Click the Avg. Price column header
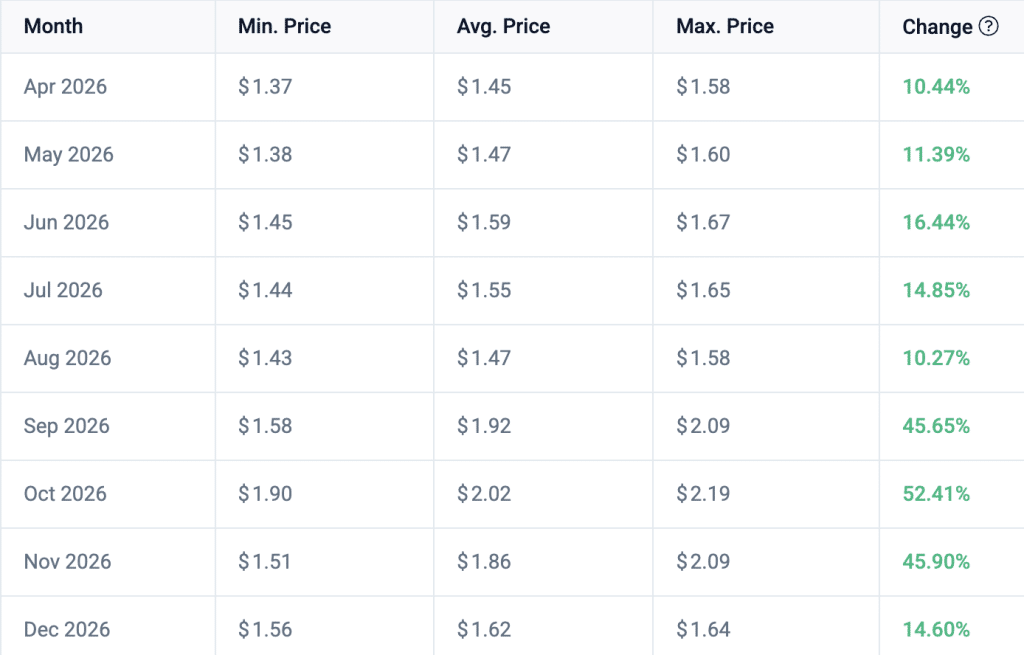This screenshot has width=1024, height=655. coord(503,27)
